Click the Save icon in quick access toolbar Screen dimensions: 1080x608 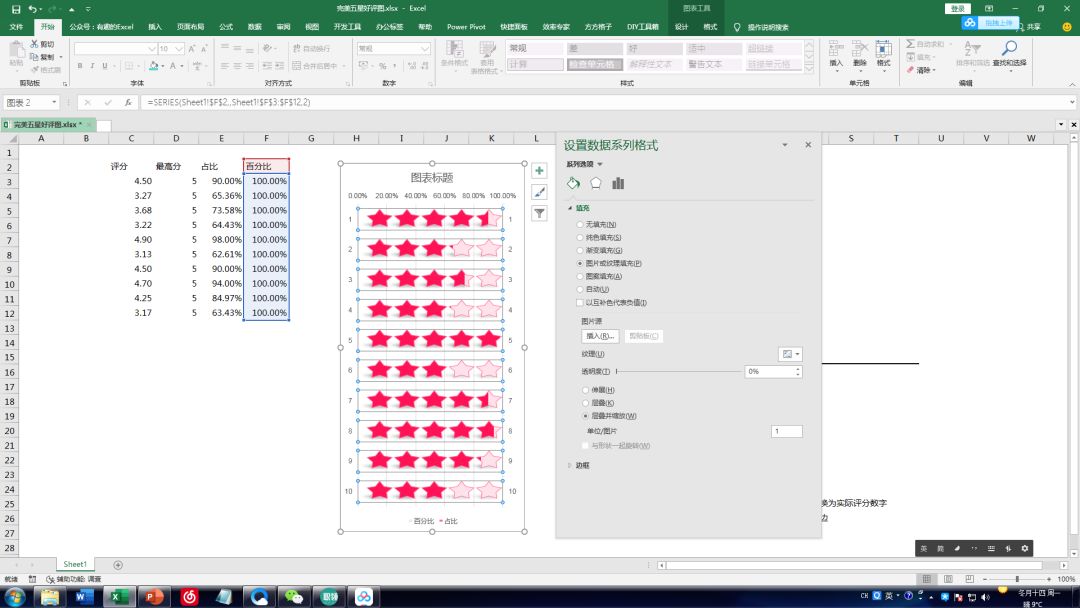(x=14, y=9)
